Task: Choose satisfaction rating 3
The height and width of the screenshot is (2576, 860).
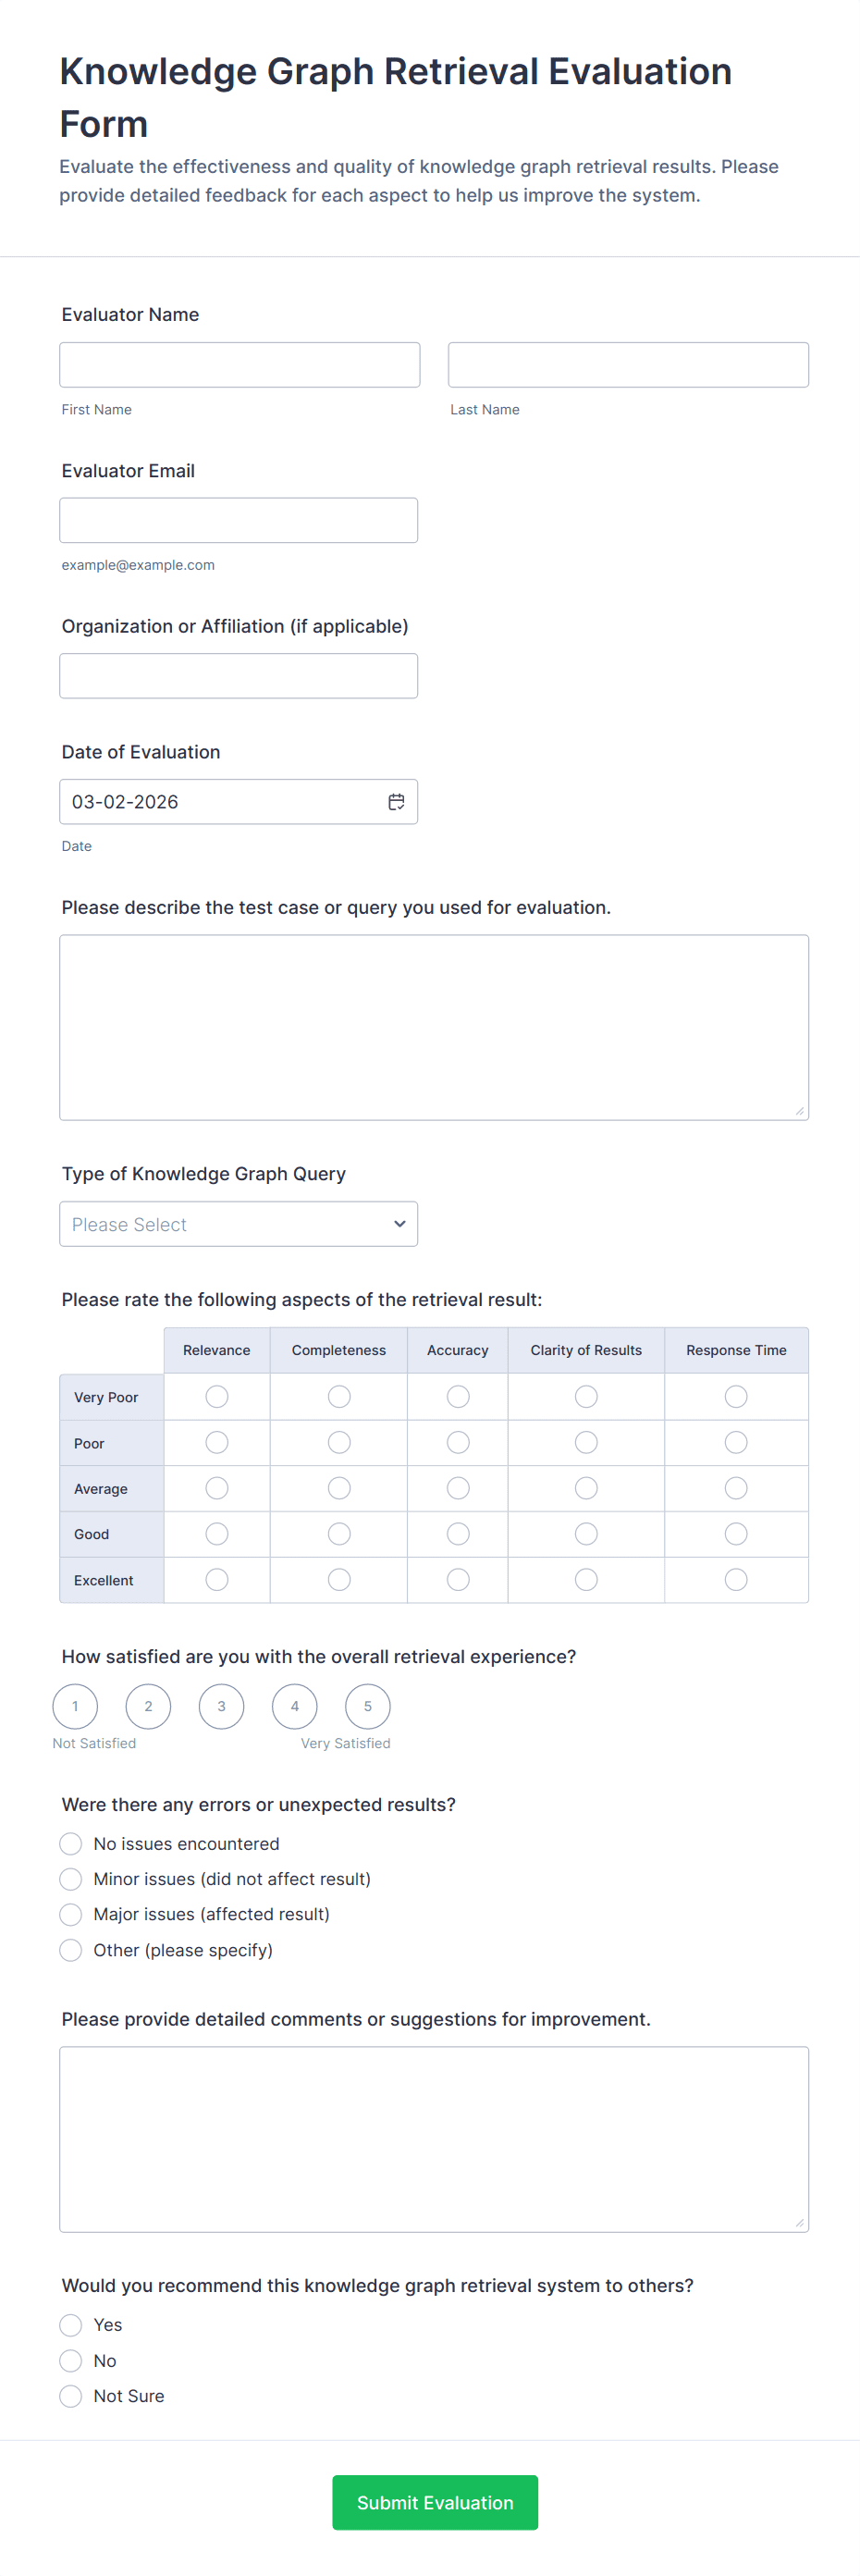Action: [221, 1706]
